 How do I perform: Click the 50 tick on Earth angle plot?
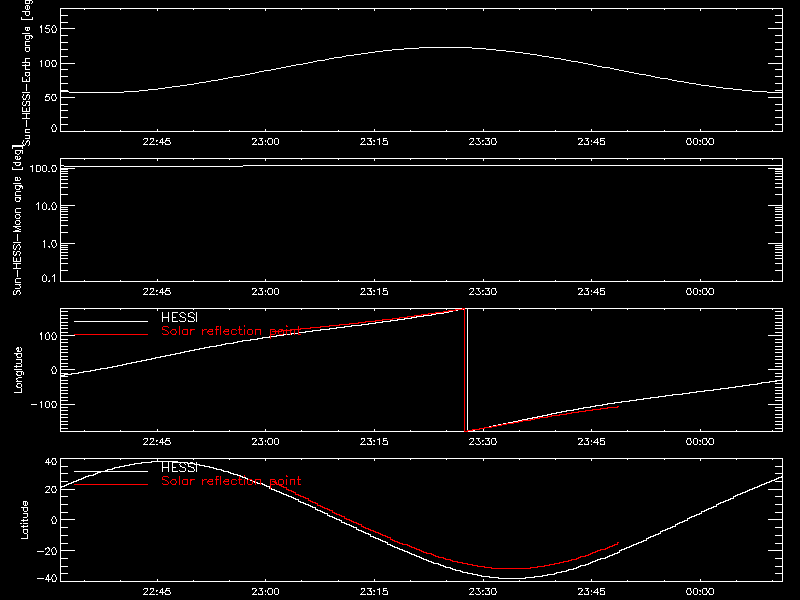pyautogui.click(x=51, y=97)
